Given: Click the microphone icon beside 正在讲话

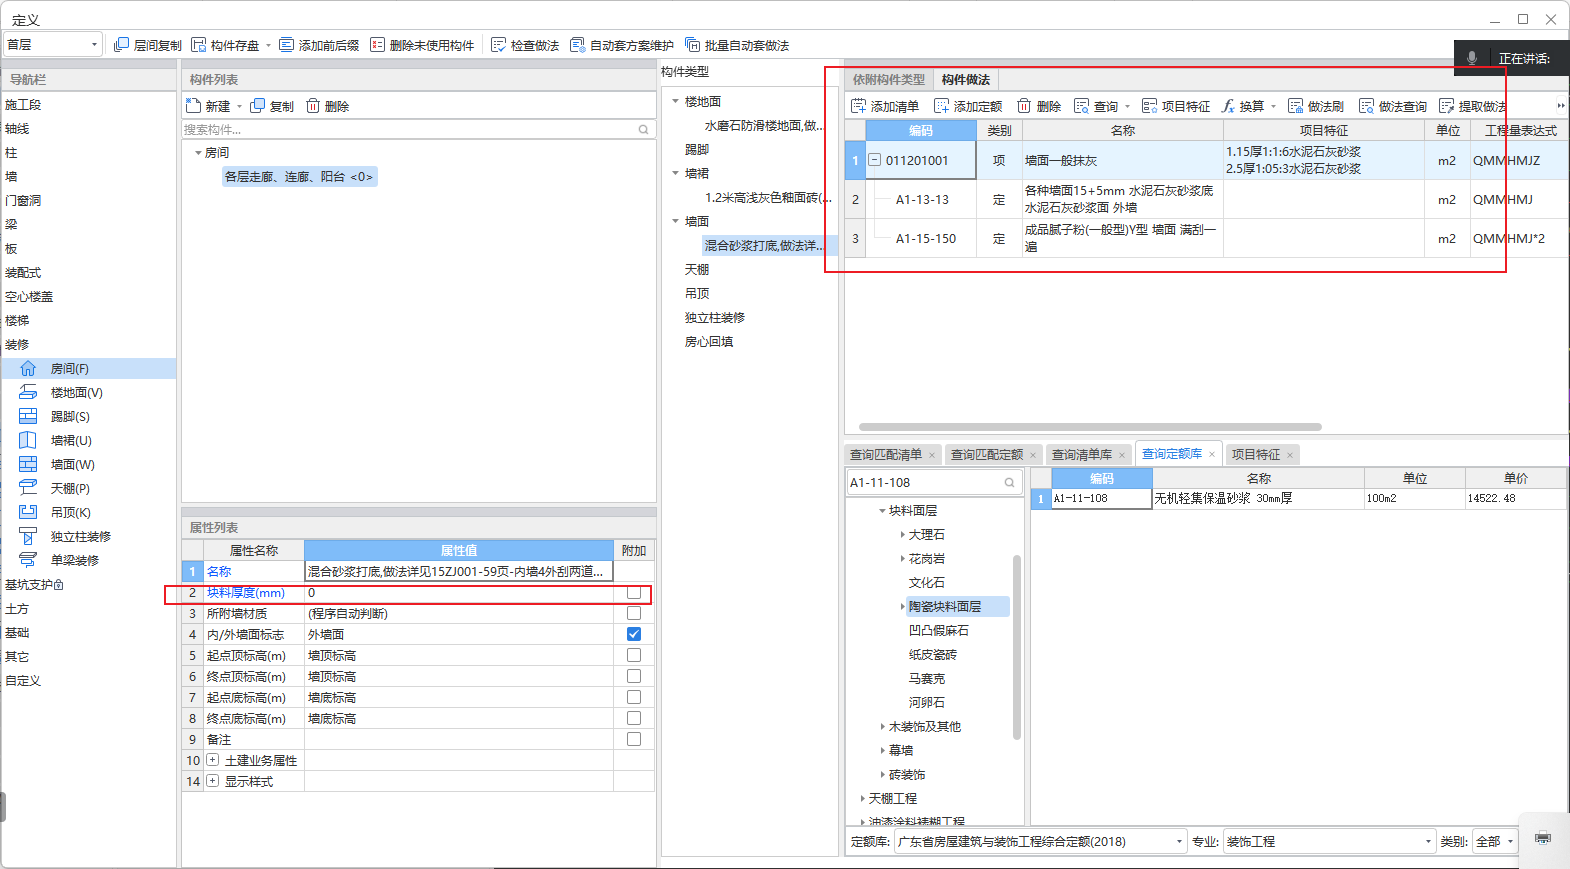Looking at the screenshot, I should pyautogui.click(x=1471, y=58).
